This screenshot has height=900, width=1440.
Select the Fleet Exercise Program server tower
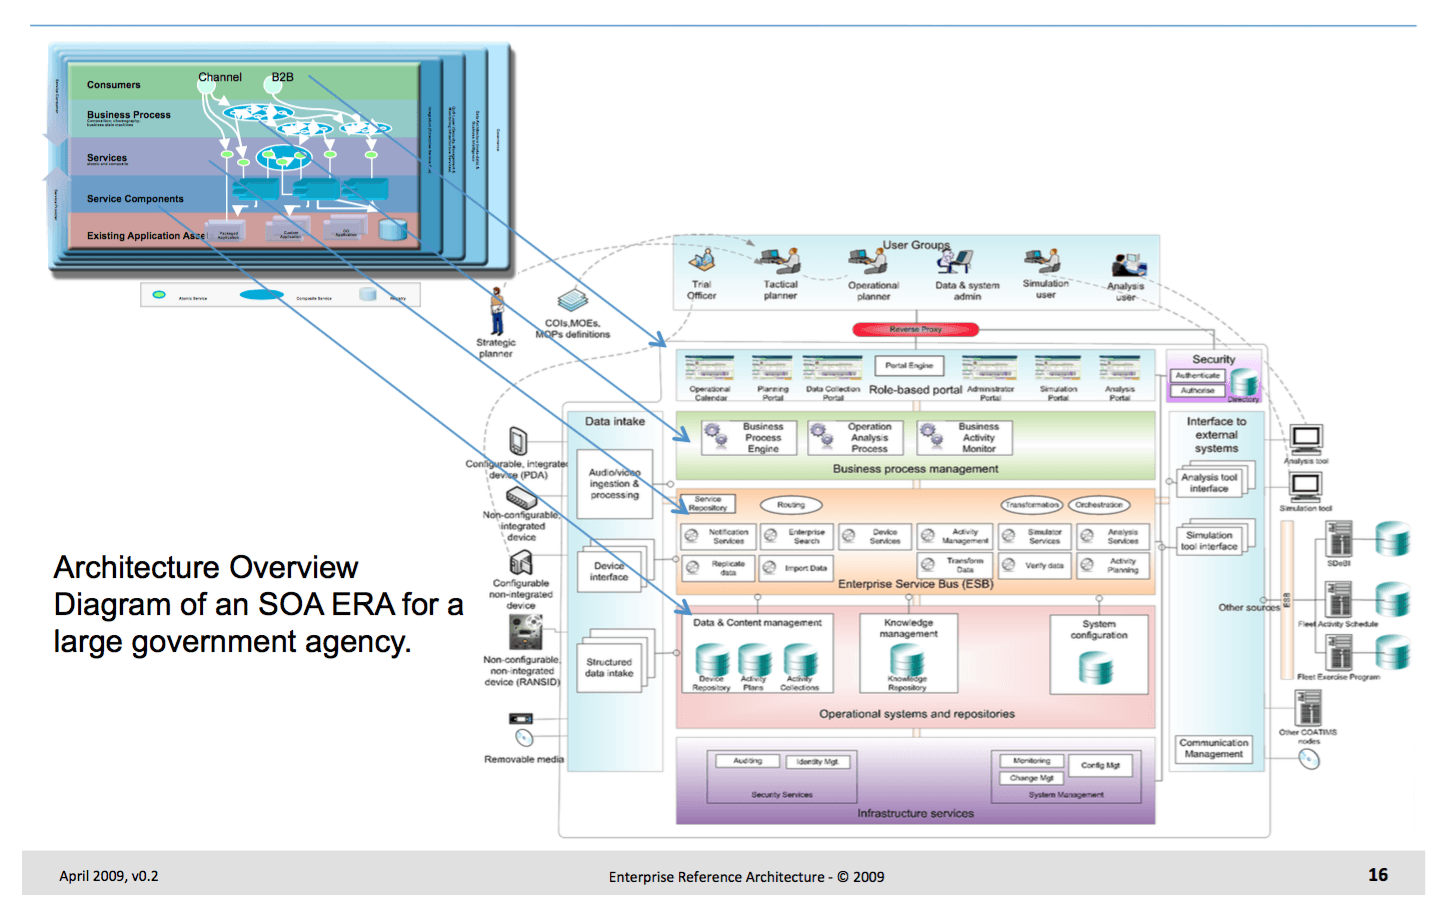point(1339,652)
